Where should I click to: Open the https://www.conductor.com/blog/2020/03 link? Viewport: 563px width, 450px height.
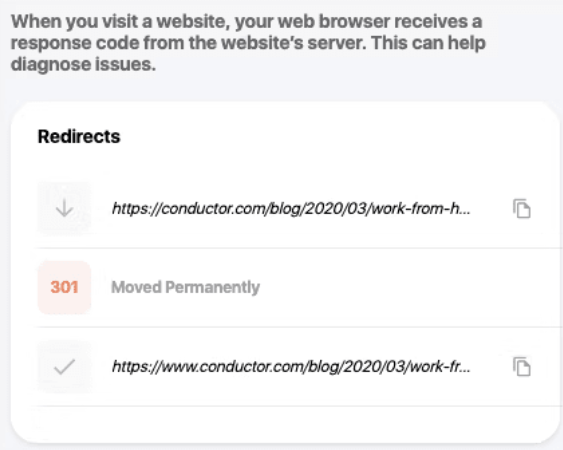tap(291, 367)
